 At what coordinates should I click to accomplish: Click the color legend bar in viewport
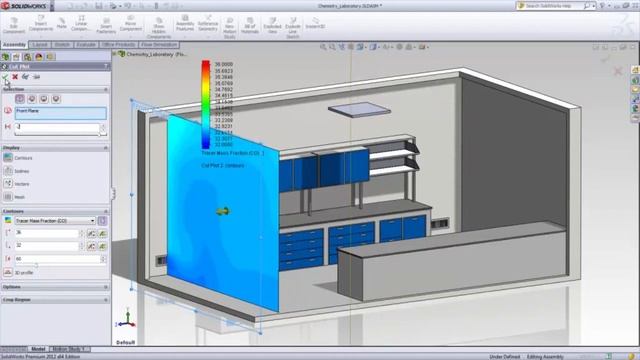point(206,104)
